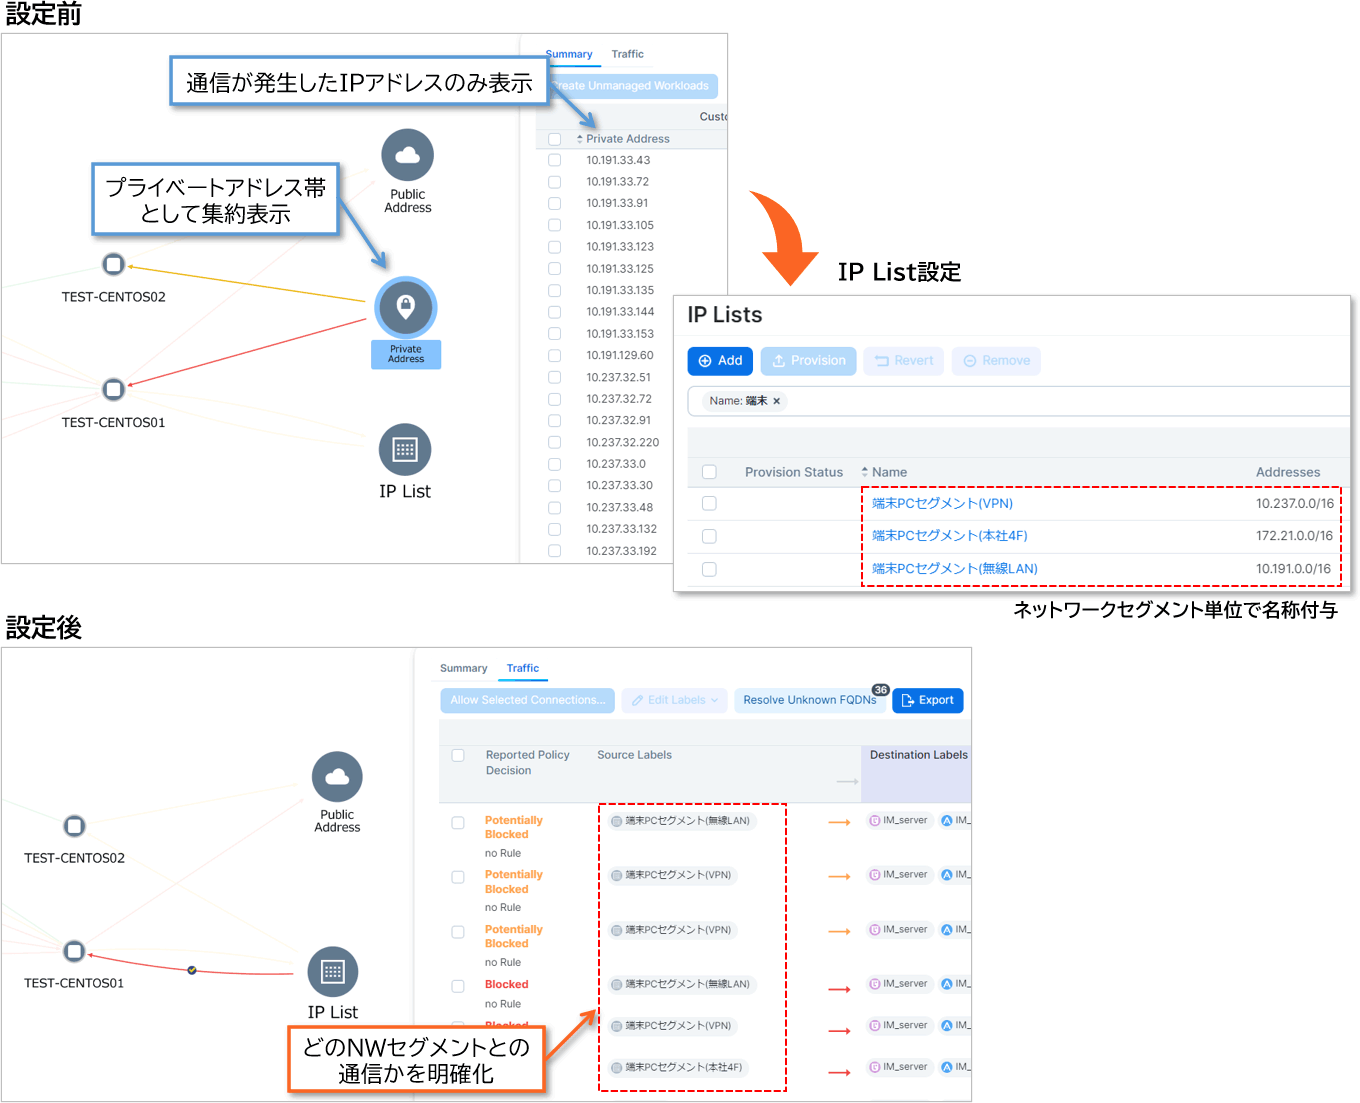Switch to the Traffic tab in 設定後 panel
The width and height of the screenshot is (1360, 1103).
click(522, 668)
